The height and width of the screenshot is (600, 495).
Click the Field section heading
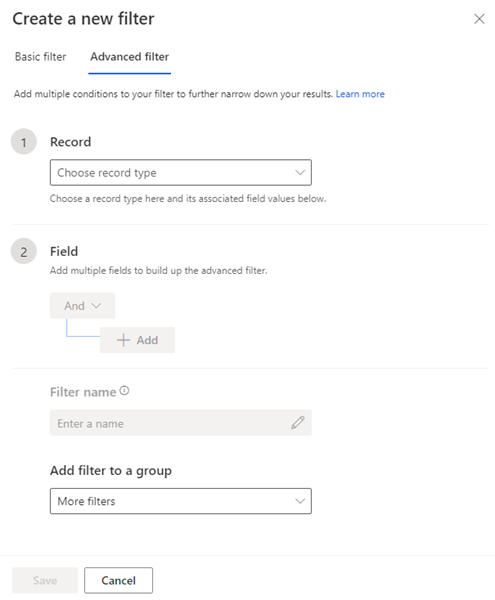click(x=64, y=251)
